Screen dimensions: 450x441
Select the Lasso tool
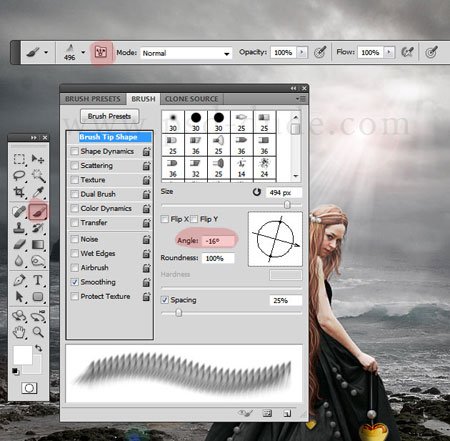19,175
